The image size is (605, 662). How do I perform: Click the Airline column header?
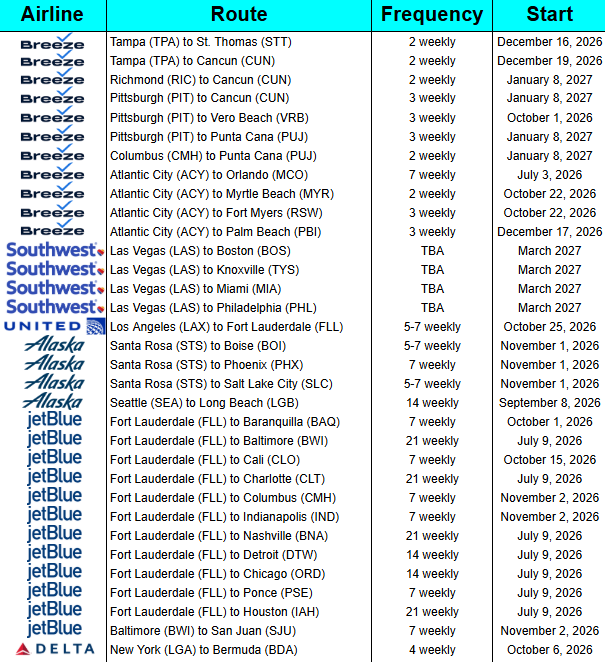52,14
